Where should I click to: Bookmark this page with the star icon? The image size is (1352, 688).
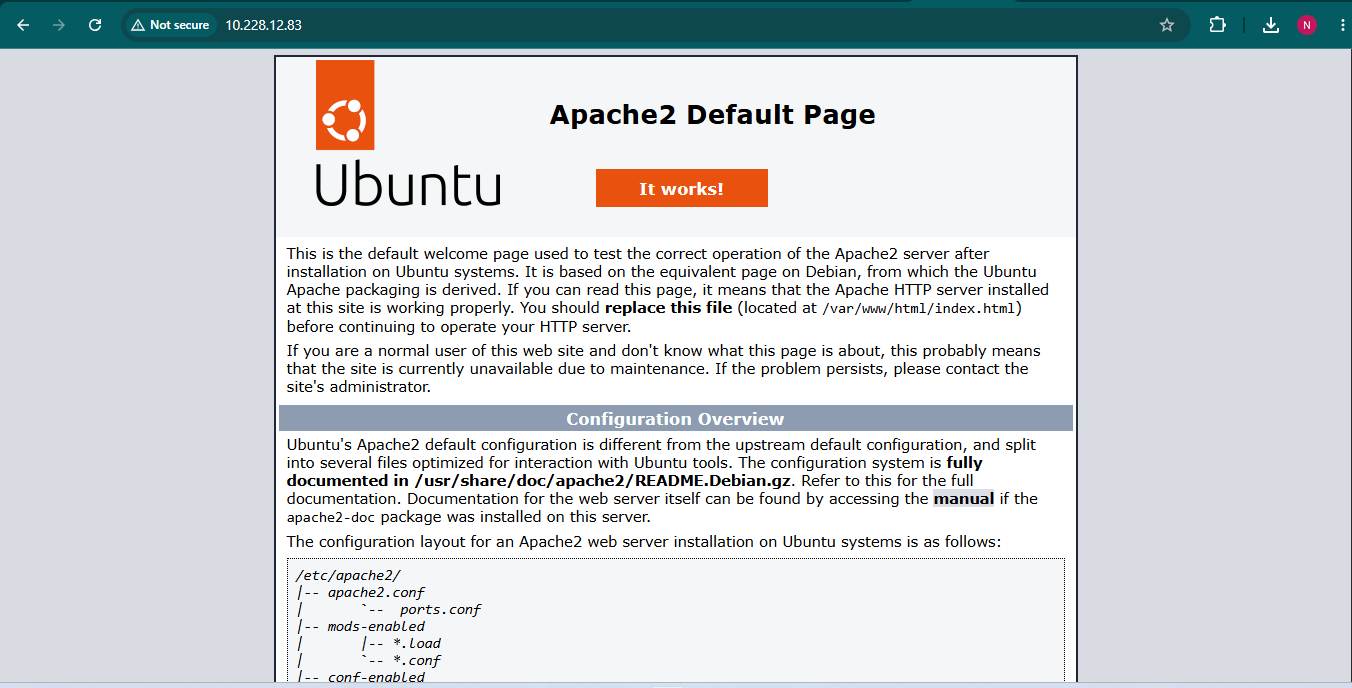(x=1167, y=25)
